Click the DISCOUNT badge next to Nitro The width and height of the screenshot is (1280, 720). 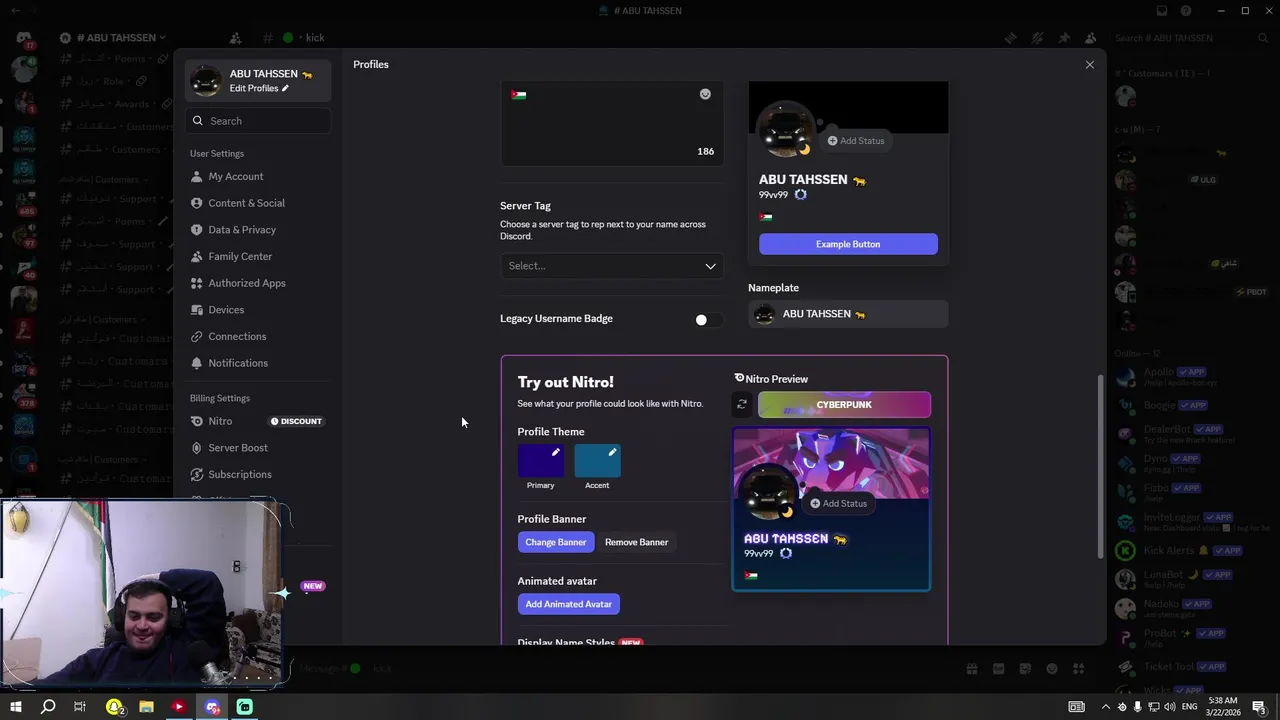(296, 421)
